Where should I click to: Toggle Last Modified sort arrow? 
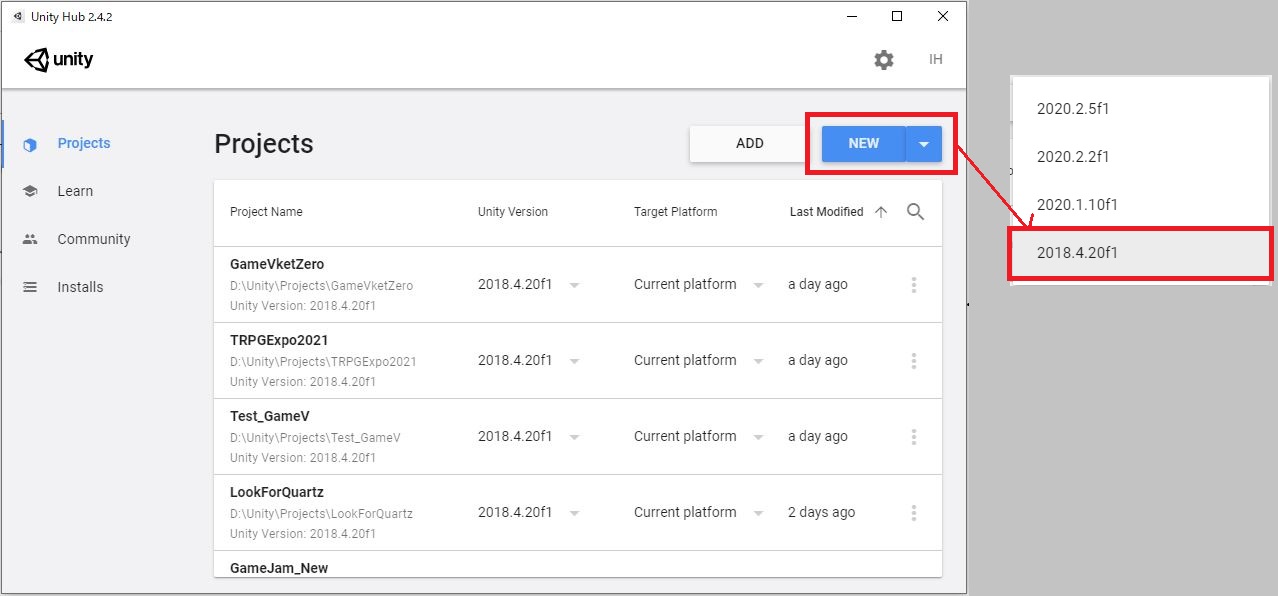pos(881,212)
